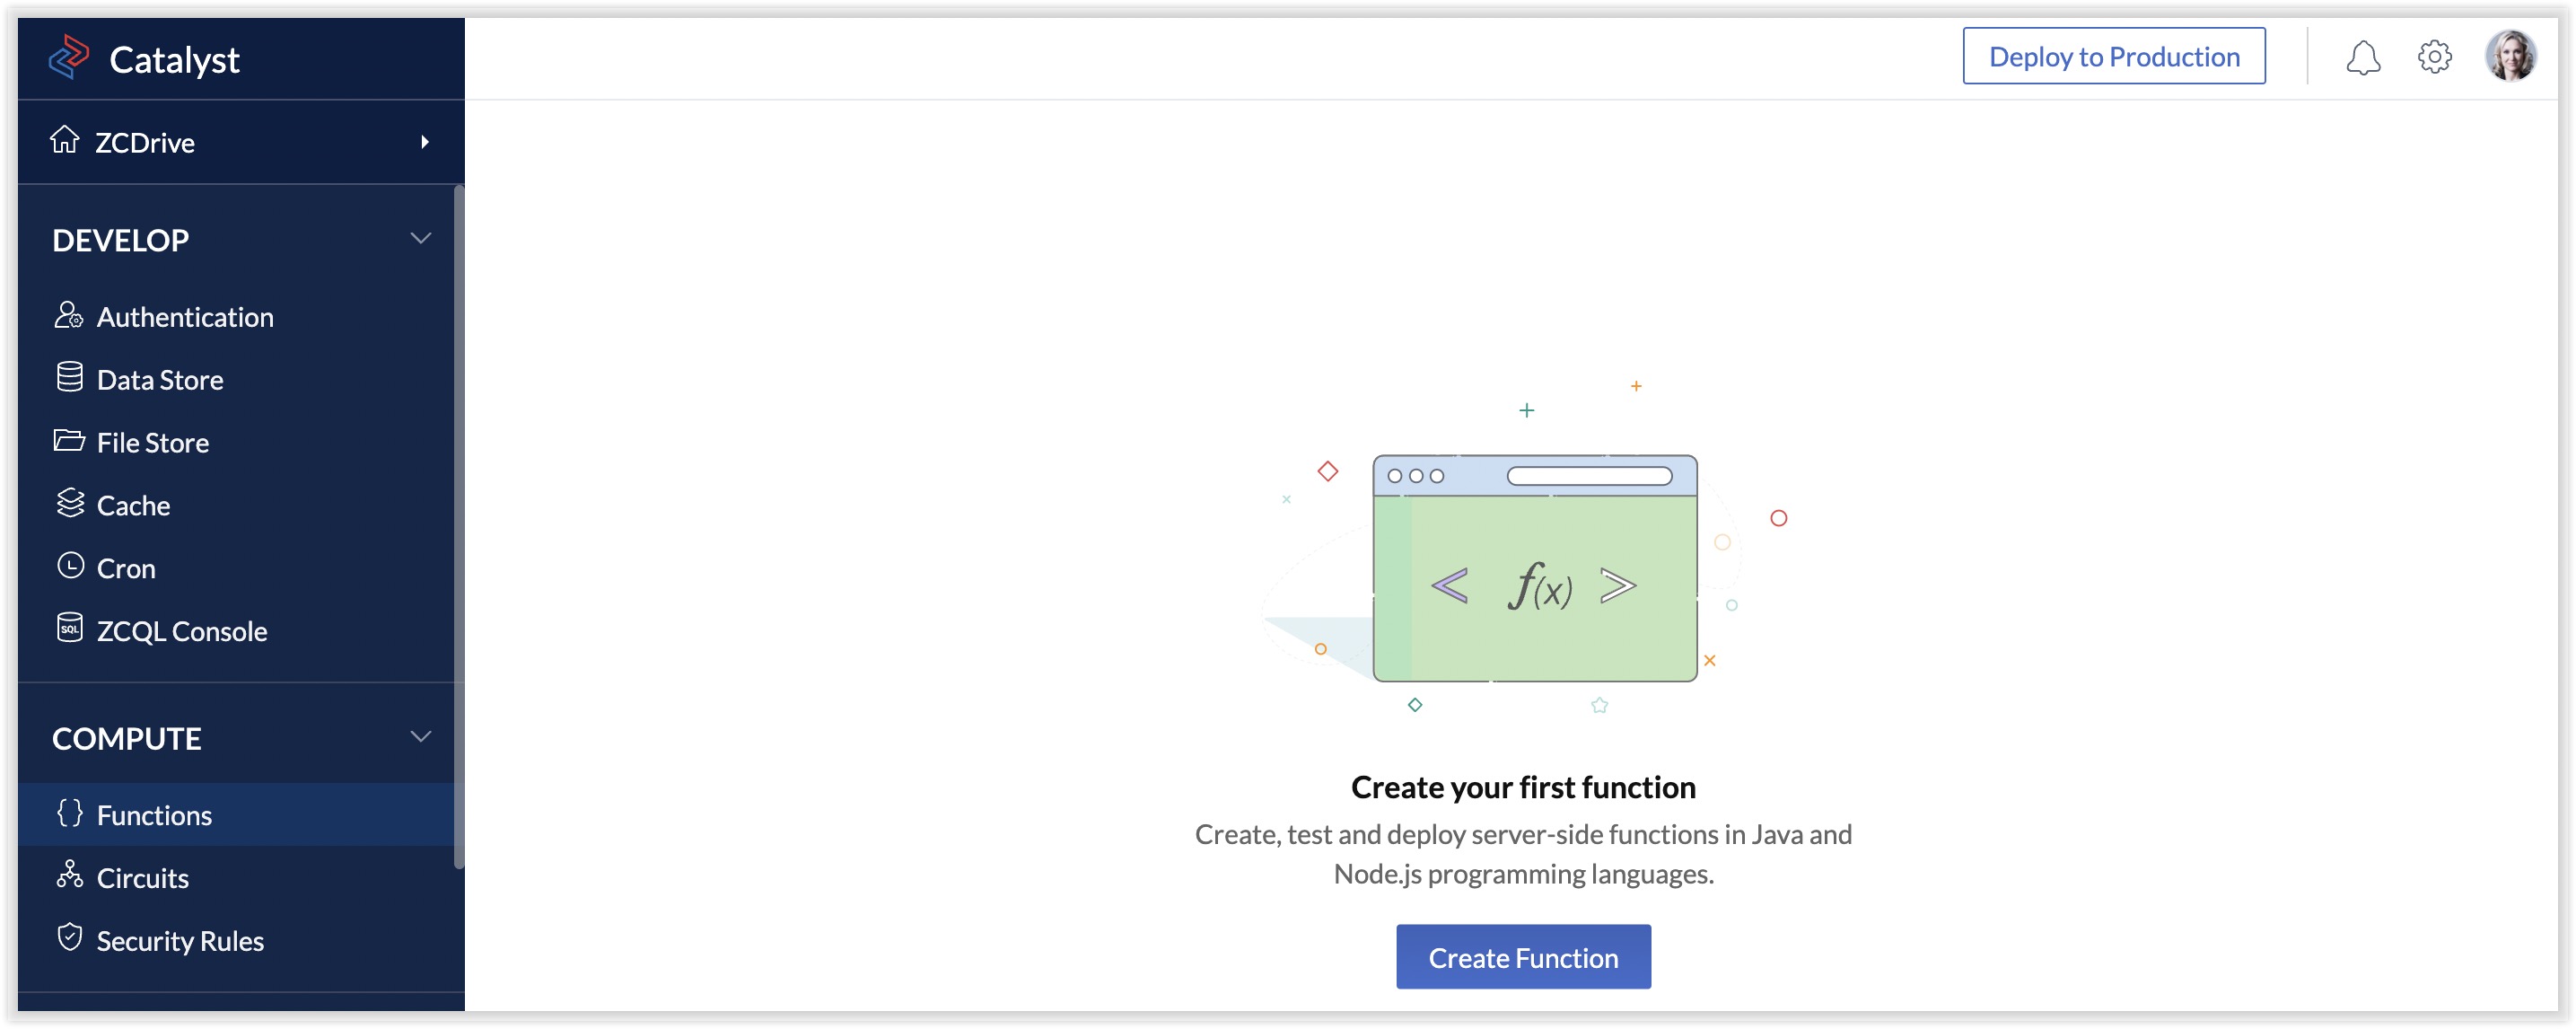Collapse the DEVELOP section chevron

[x=421, y=239]
